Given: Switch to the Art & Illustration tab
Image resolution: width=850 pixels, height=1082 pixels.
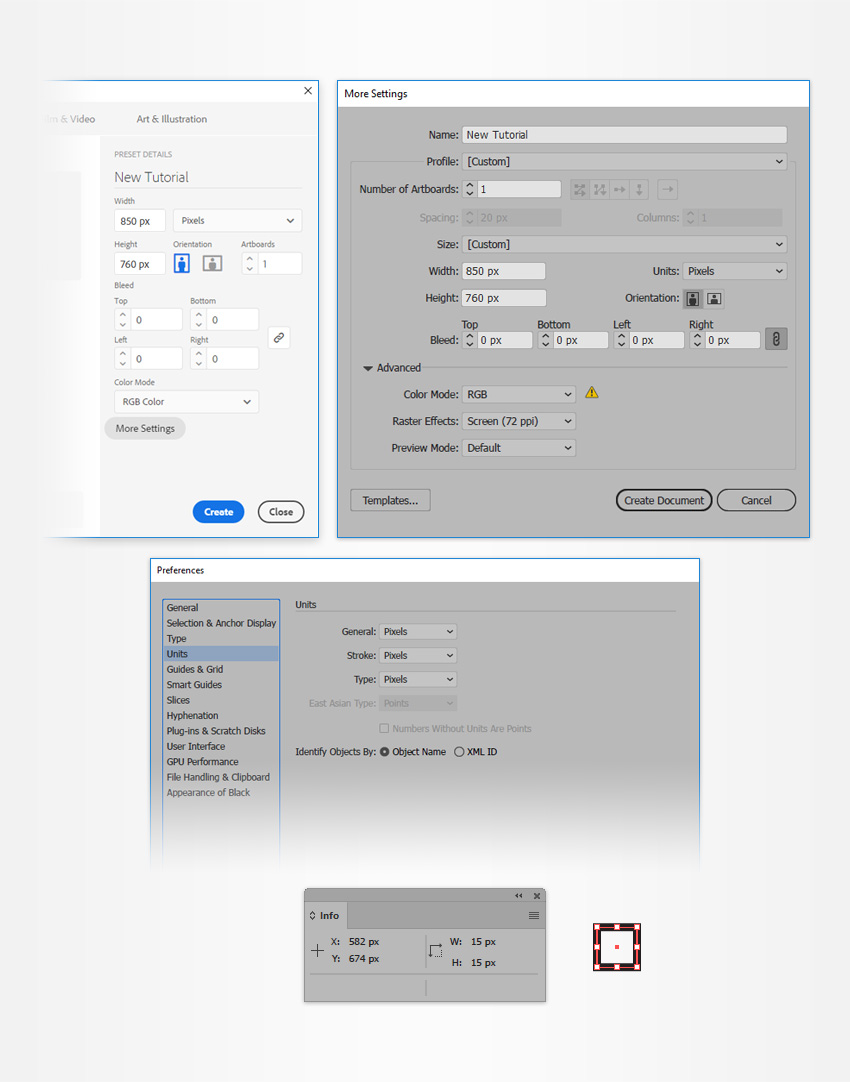Looking at the screenshot, I should click(172, 119).
